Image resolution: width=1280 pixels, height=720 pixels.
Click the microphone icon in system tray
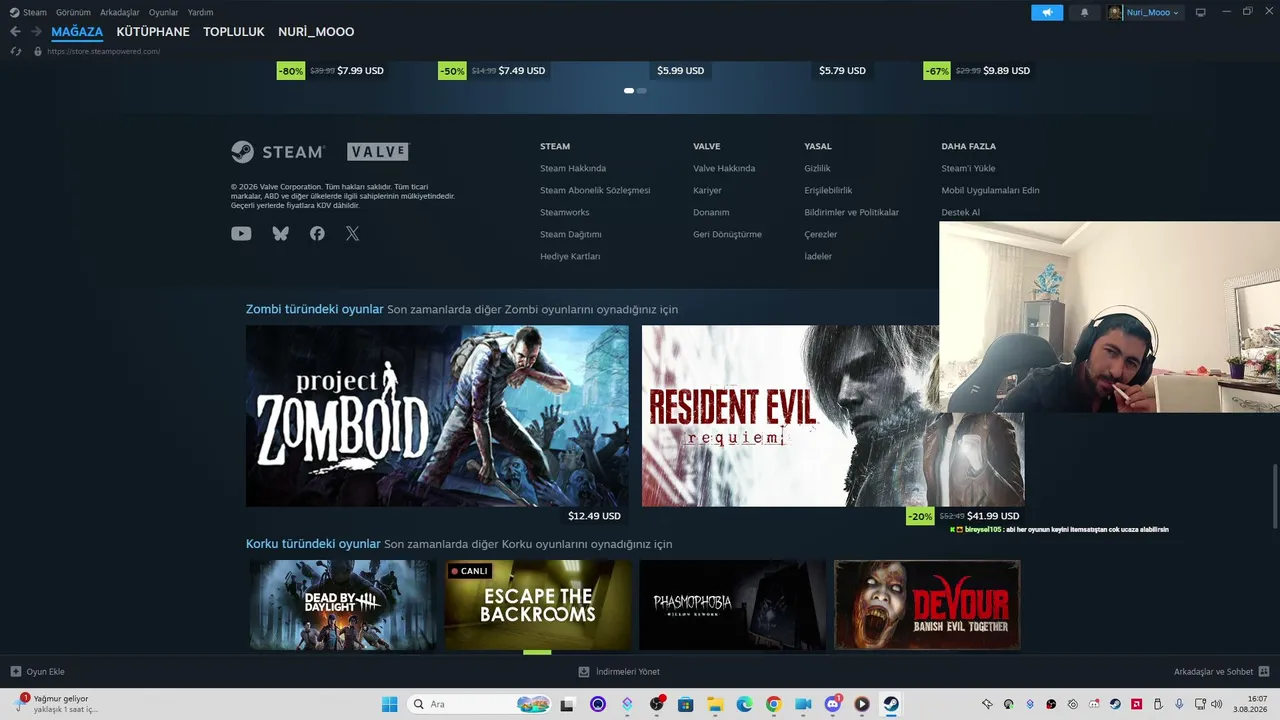[x=1180, y=704]
